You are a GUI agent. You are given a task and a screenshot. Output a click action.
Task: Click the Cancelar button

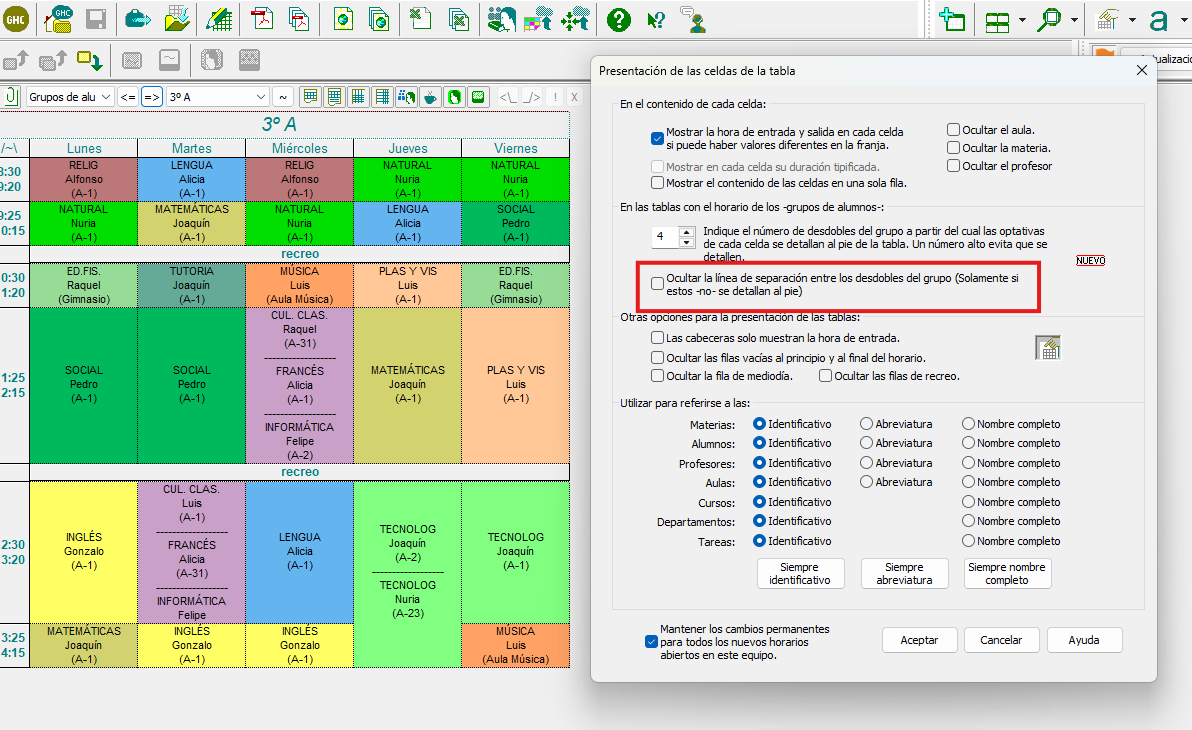coord(1001,640)
